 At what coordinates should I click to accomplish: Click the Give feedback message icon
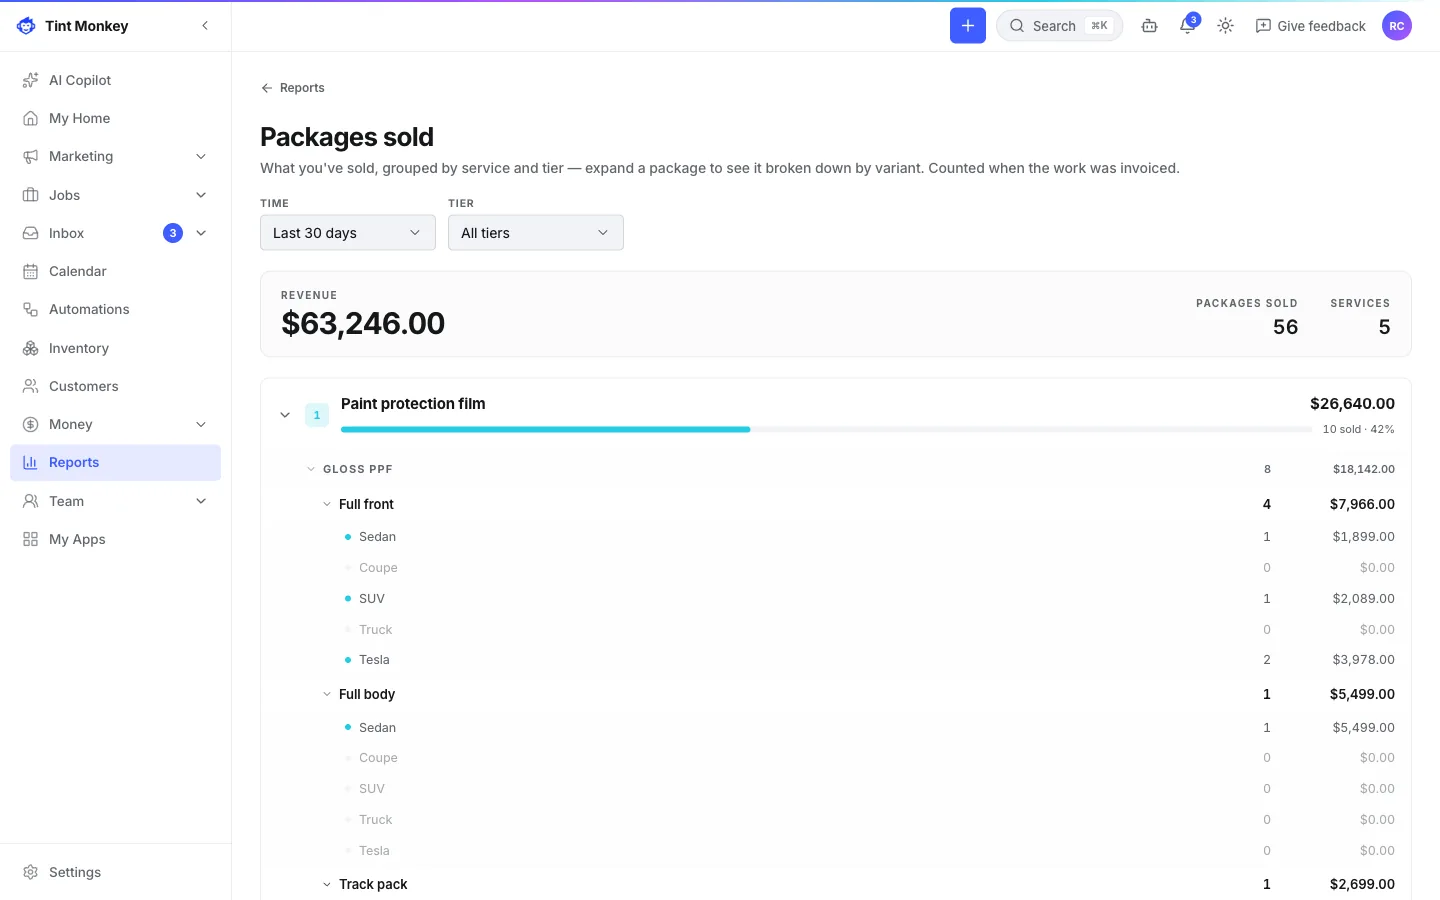(x=1263, y=26)
